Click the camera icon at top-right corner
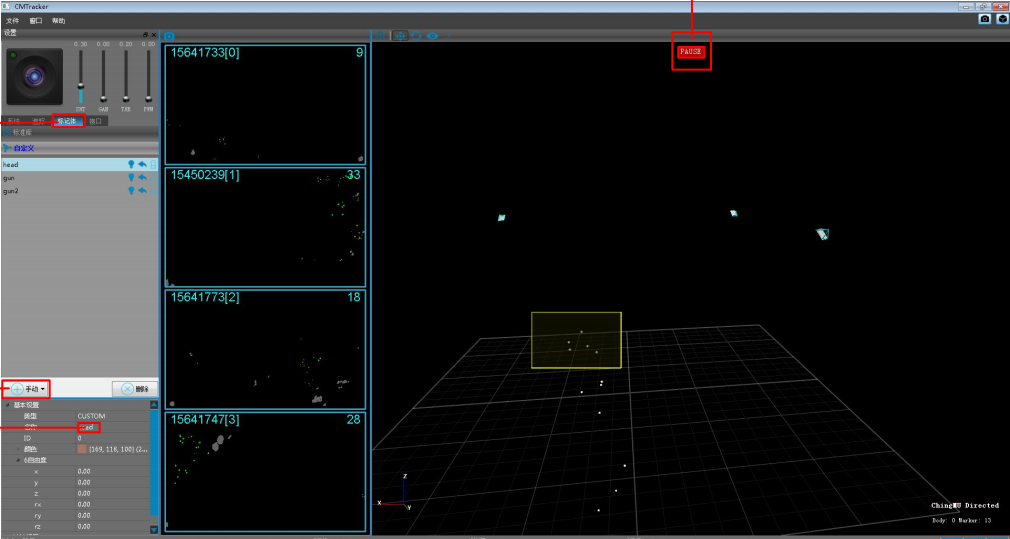This screenshot has height=539, width=1010. pos(985,19)
